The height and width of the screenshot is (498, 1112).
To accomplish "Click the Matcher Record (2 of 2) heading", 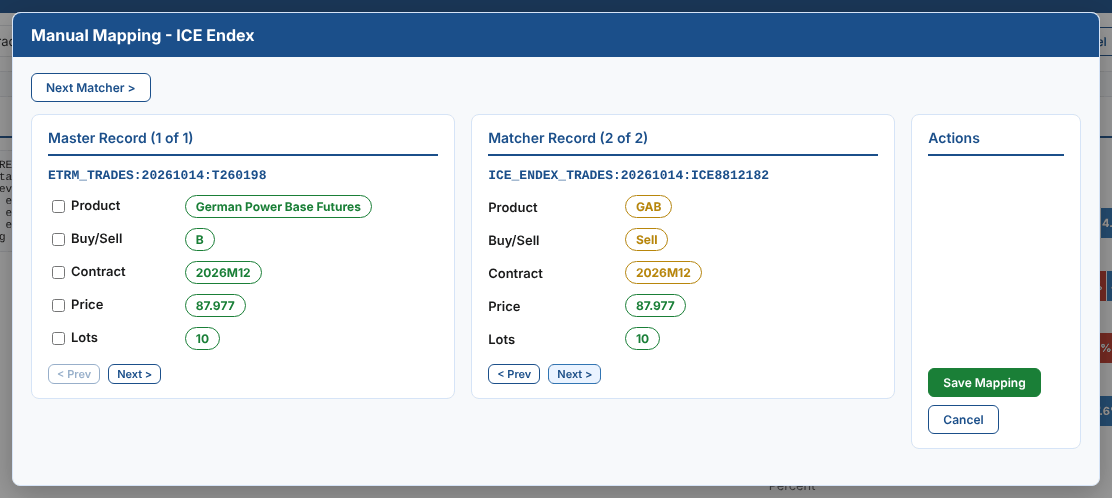I will click(568, 138).
